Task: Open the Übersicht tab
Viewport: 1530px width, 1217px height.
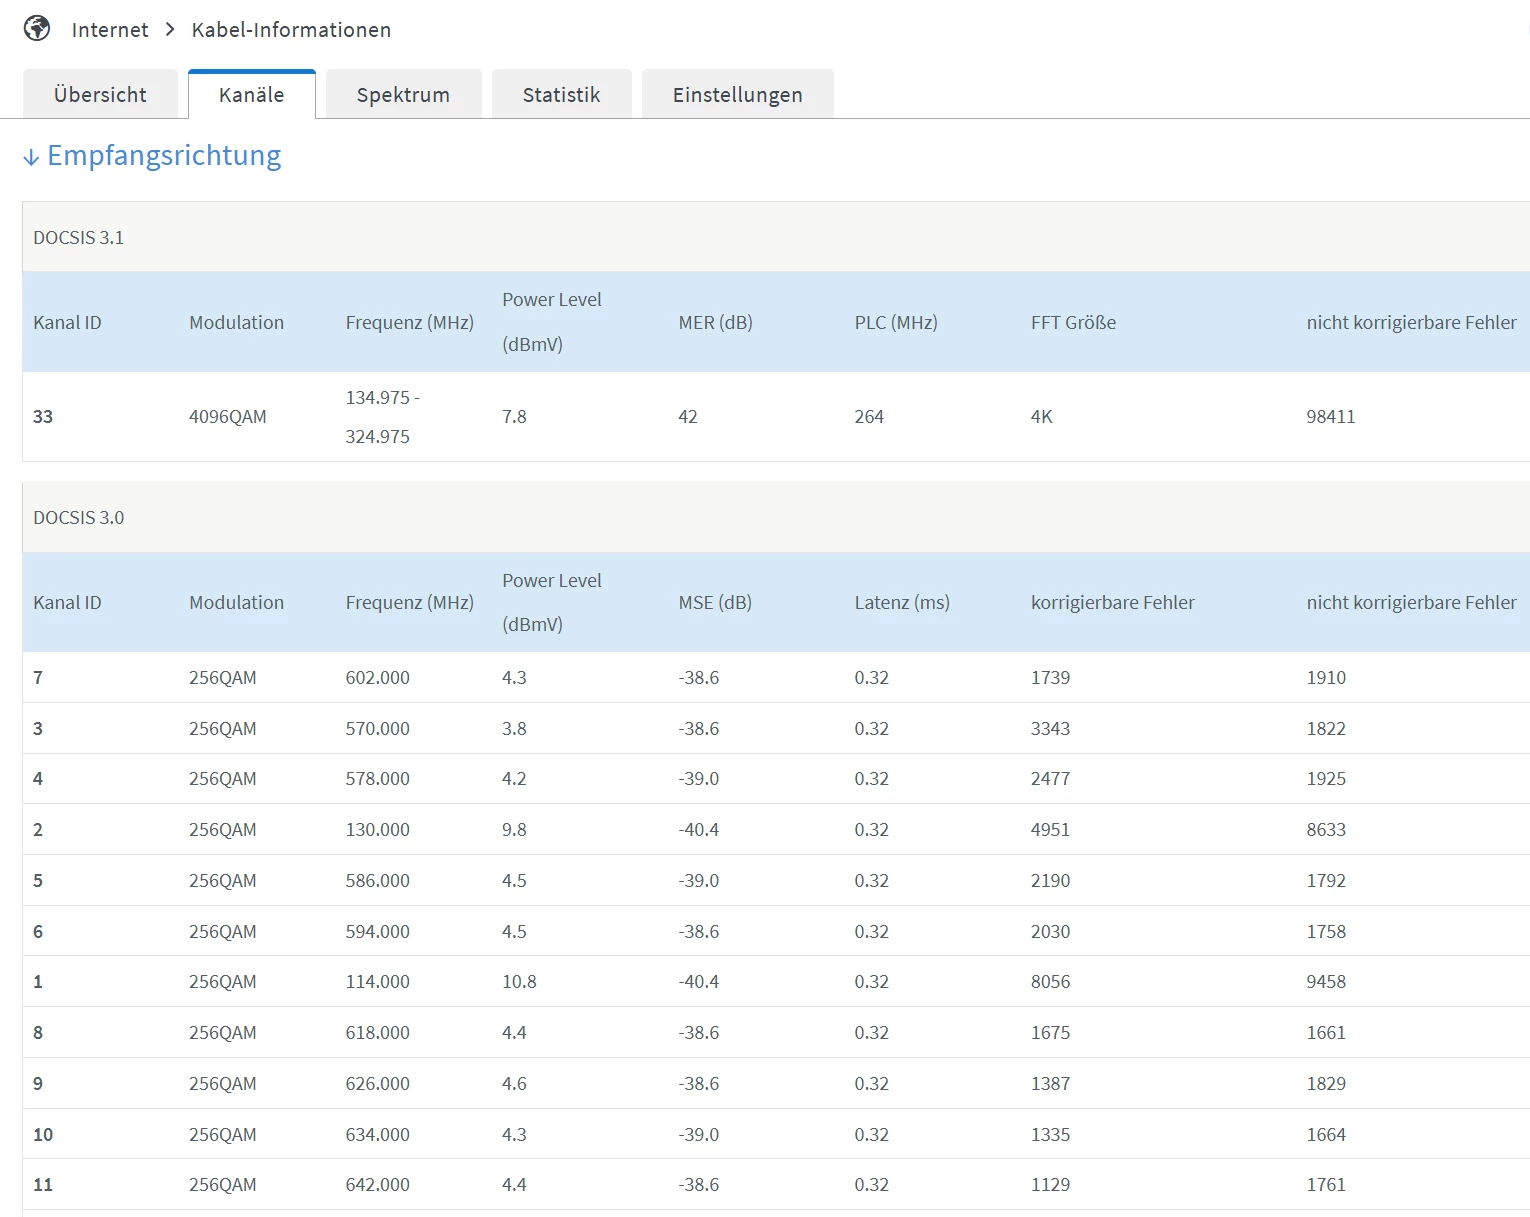Action: [x=100, y=95]
